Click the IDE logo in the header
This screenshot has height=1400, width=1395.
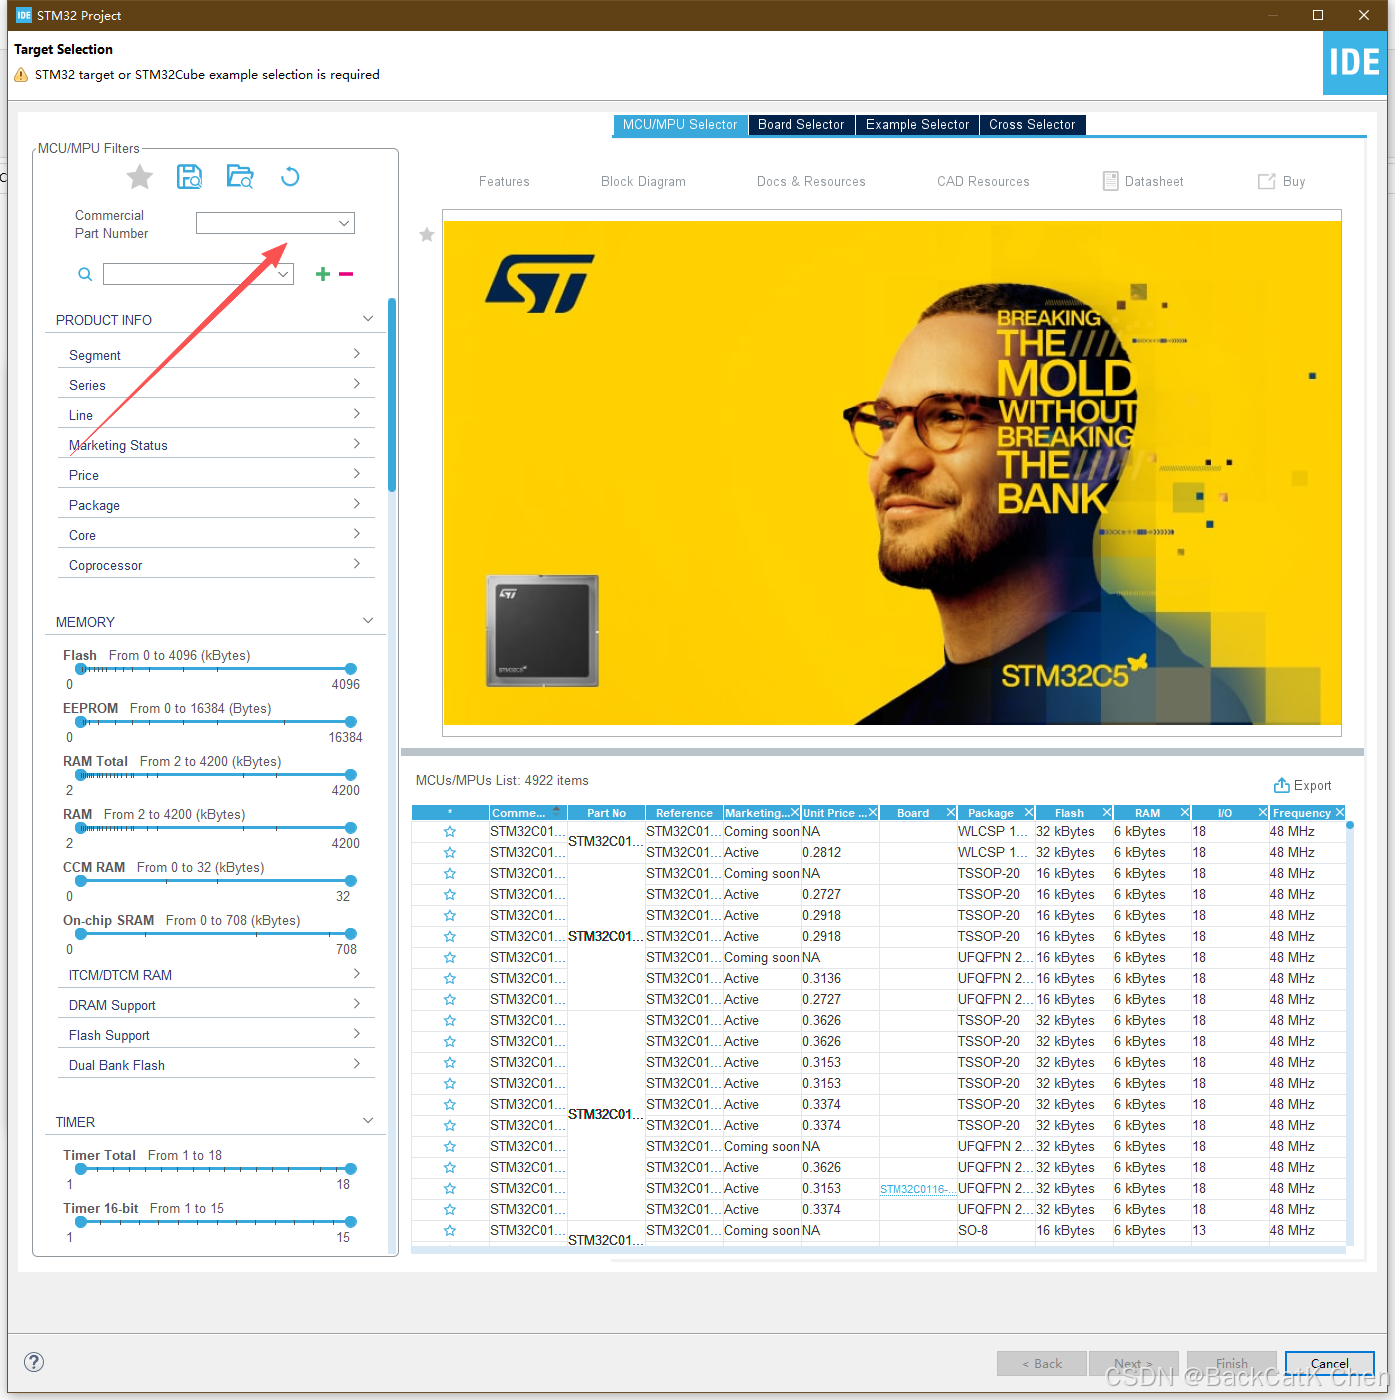tap(1354, 63)
